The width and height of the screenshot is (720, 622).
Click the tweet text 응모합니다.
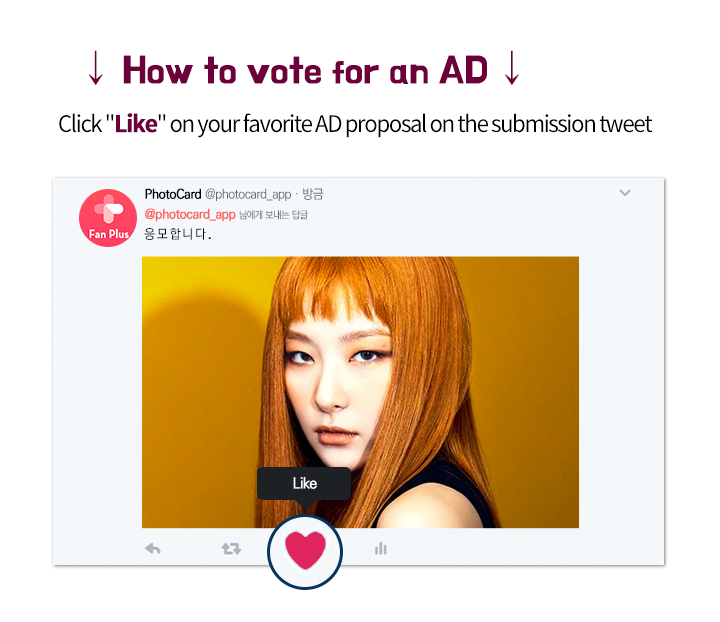tap(178, 234)
